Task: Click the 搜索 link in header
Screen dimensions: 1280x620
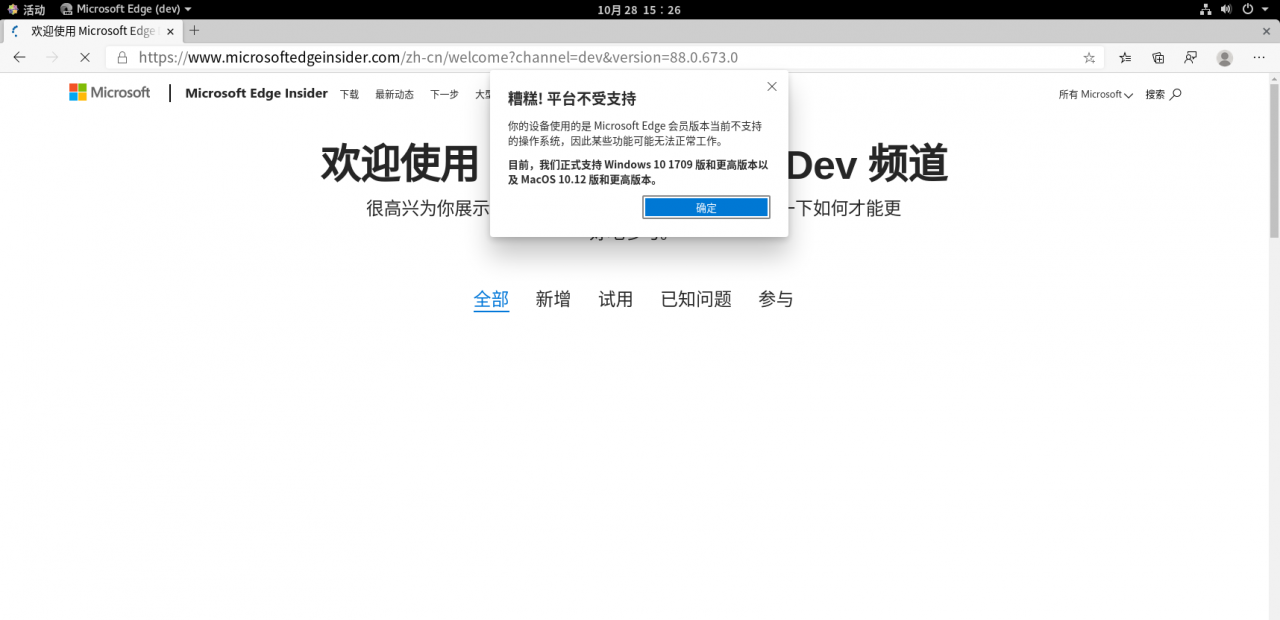Action: tap(1163, 95)
